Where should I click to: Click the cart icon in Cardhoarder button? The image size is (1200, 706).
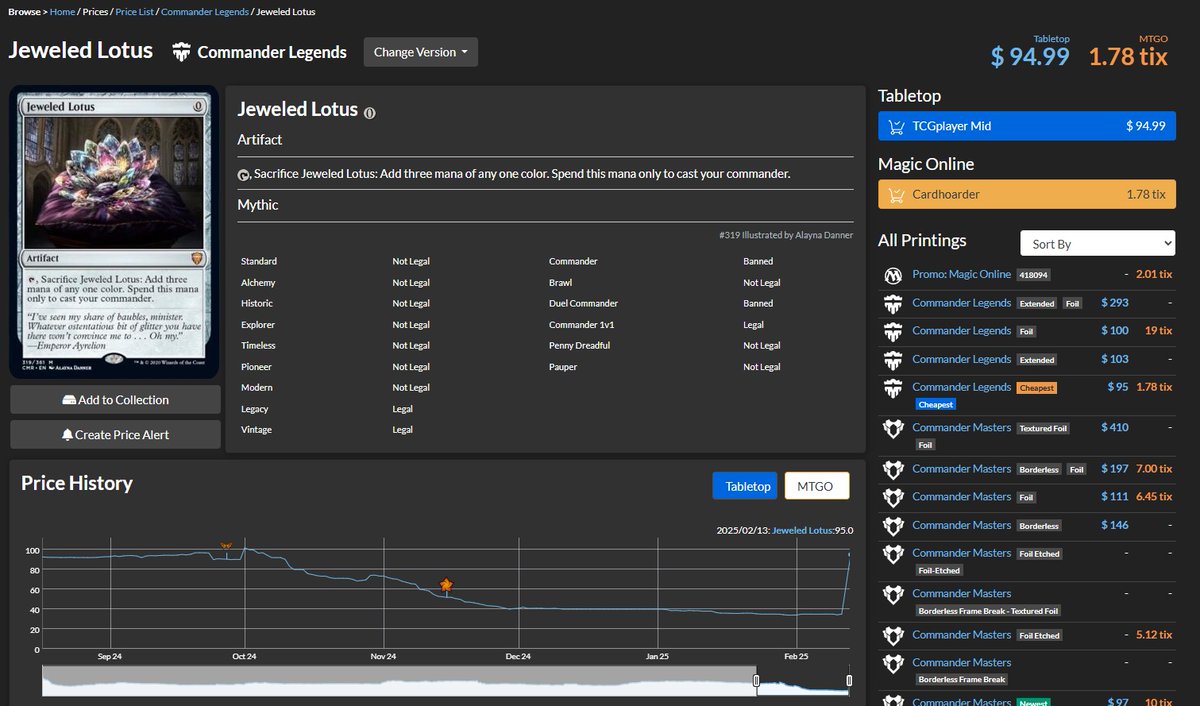click(895, 194)
